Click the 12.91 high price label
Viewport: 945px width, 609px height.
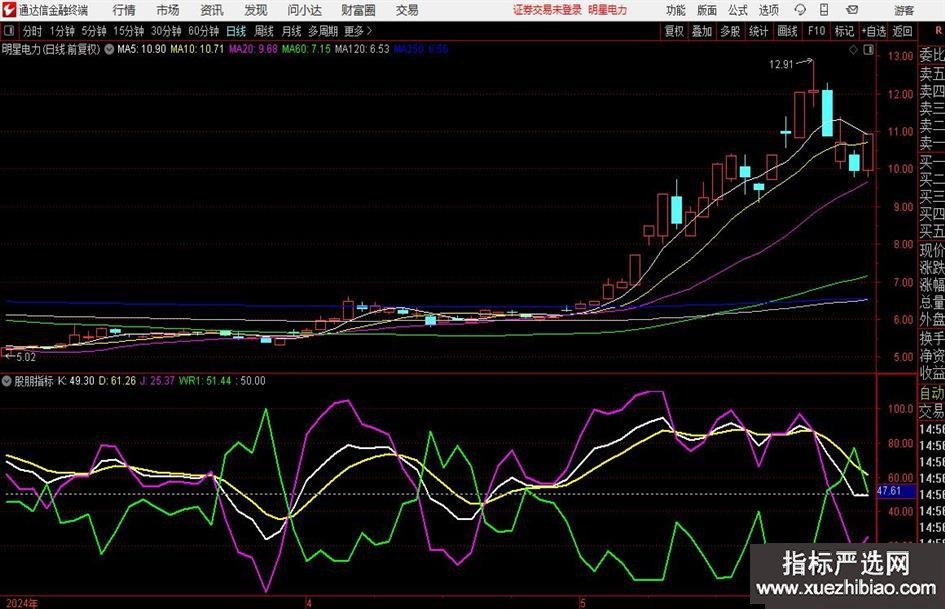point(781,64)
